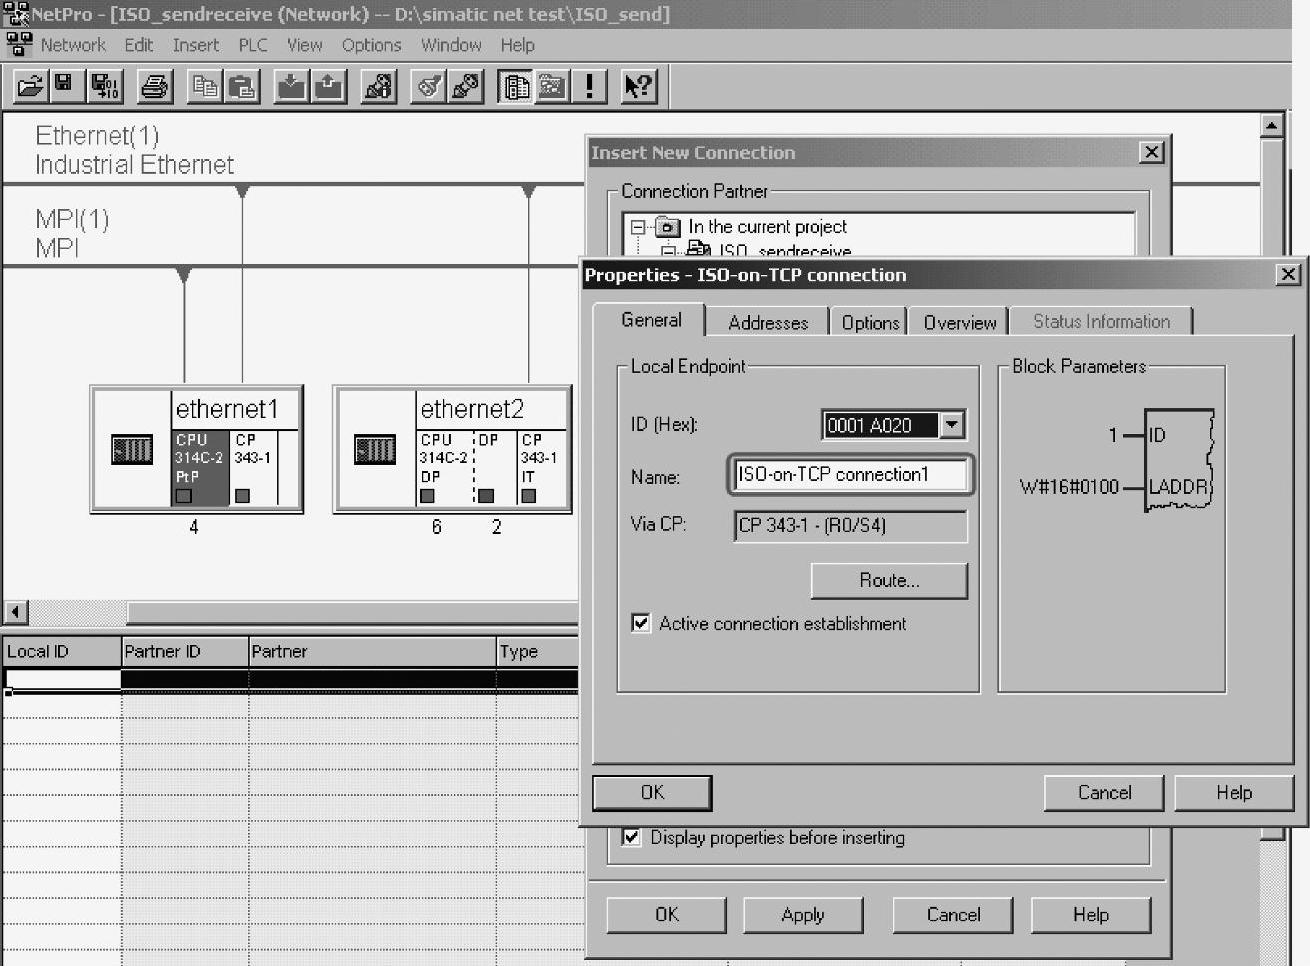
Task: Switch to the General tab
Action: coord(651,320)
